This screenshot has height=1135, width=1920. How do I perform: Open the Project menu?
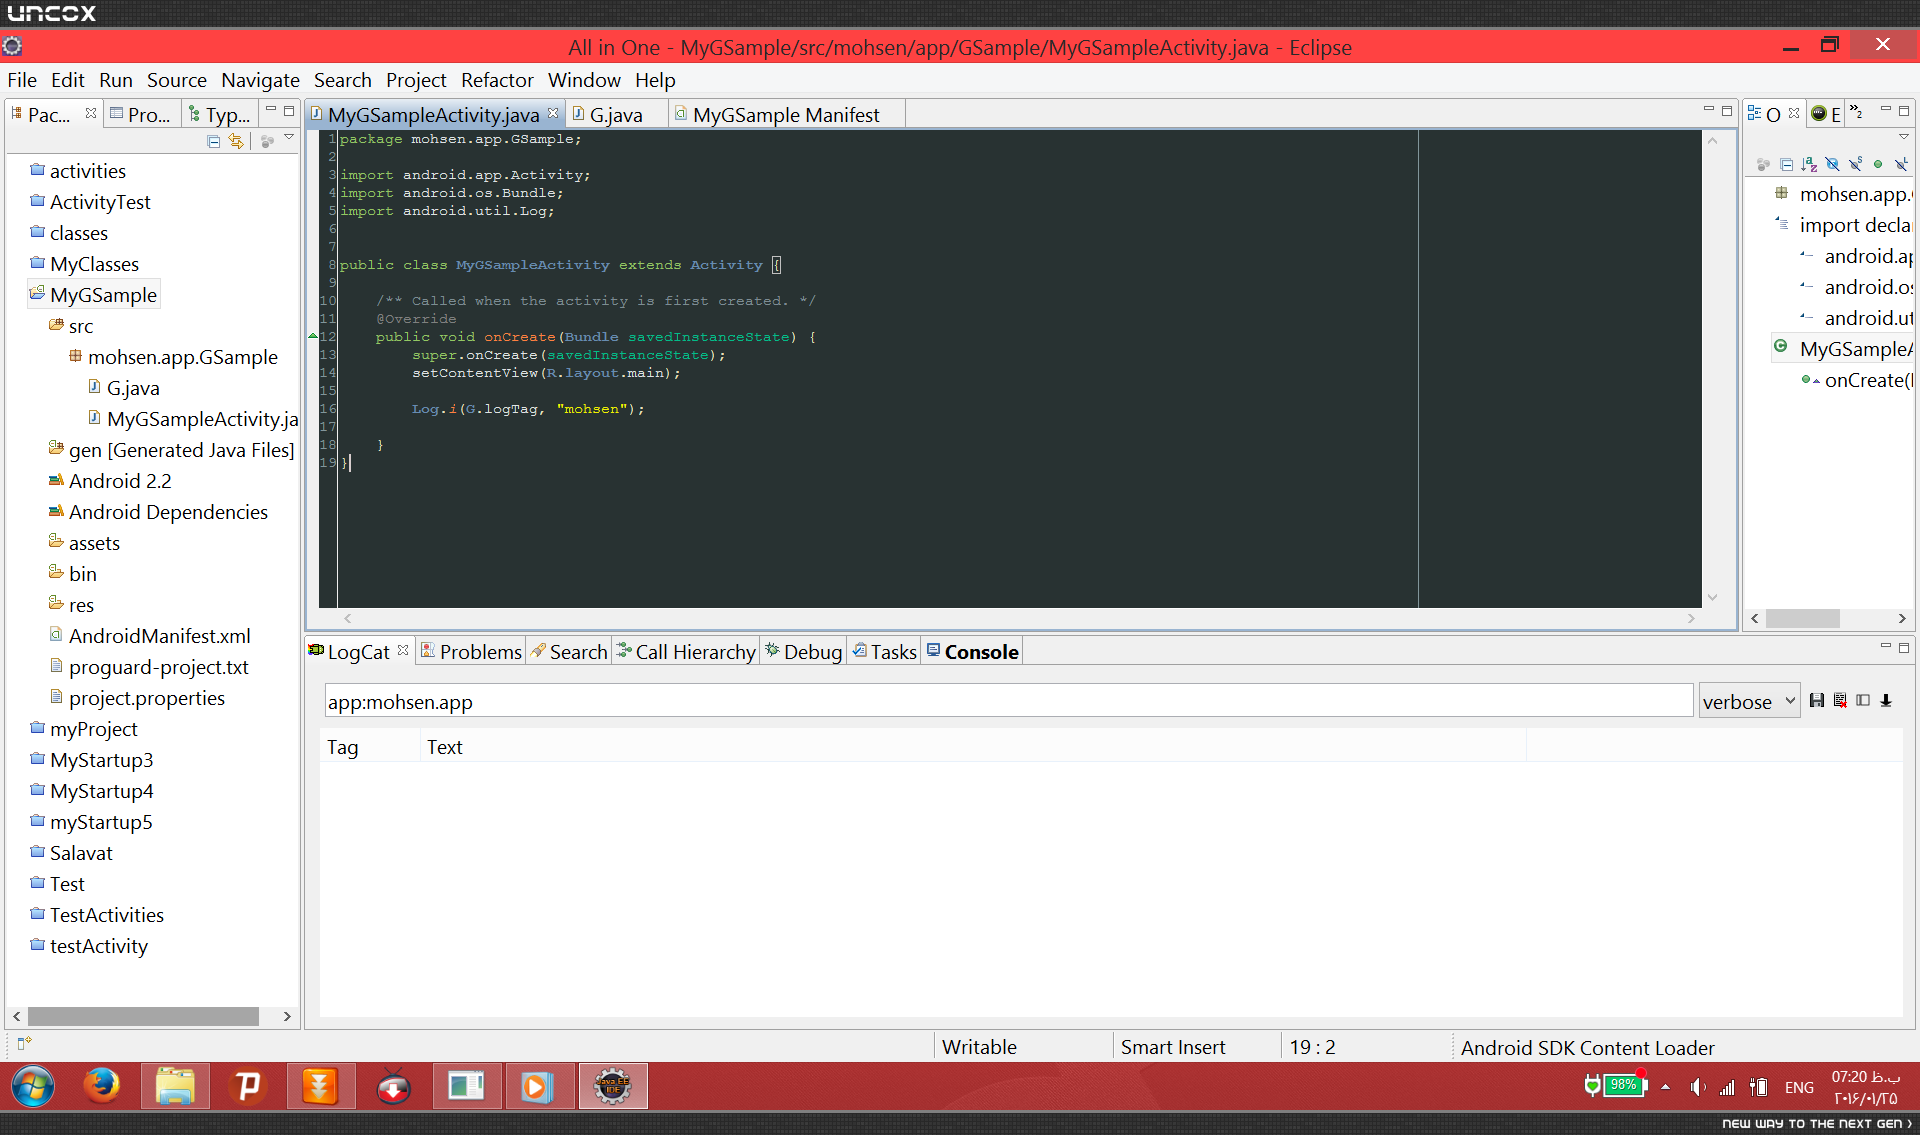(x=416, y=80)
